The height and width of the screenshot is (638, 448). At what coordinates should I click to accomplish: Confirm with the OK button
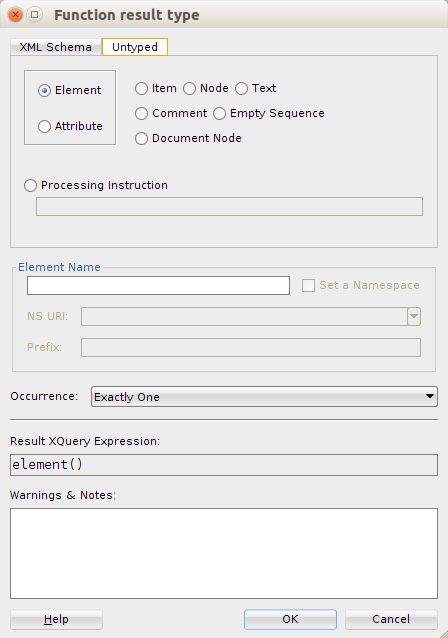[x=290, y=619]
